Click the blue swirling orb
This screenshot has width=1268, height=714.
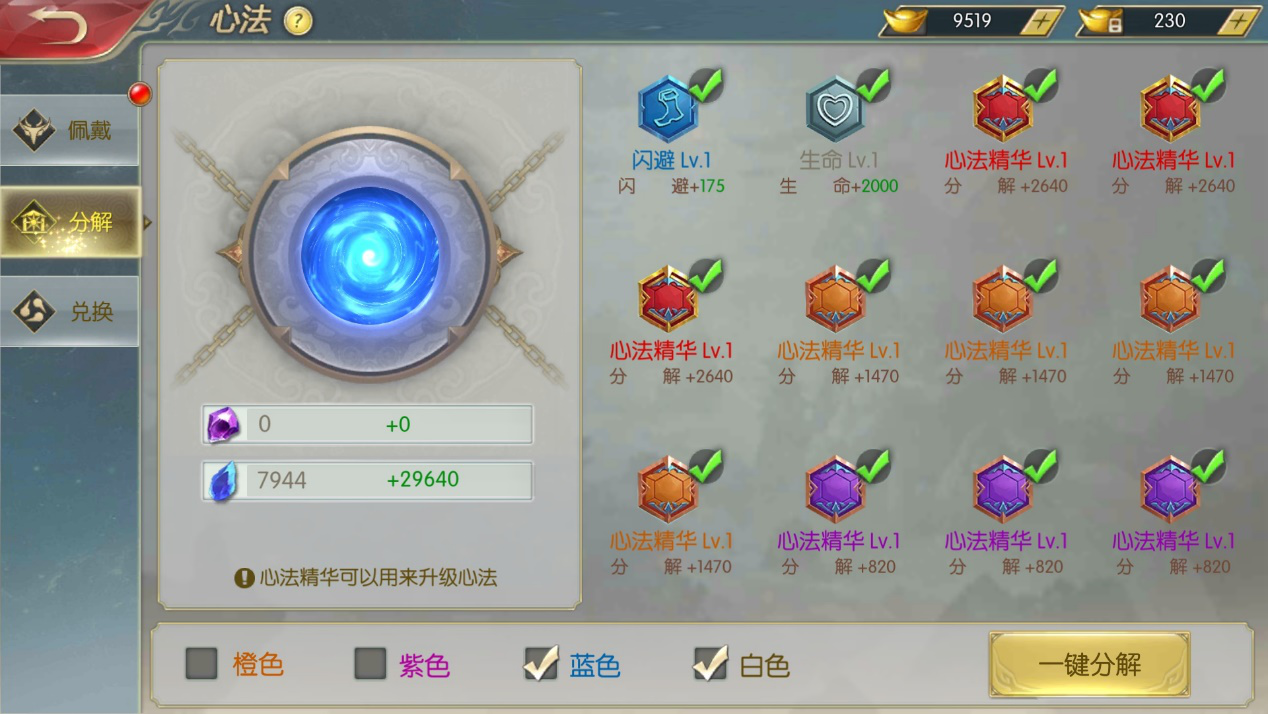[x=370, y=254]
